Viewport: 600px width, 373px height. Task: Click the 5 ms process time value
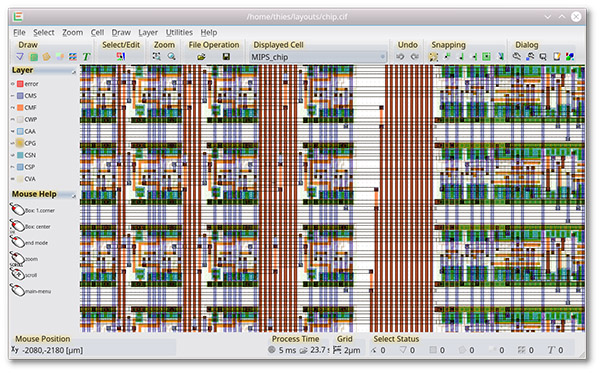pos(287,350)
